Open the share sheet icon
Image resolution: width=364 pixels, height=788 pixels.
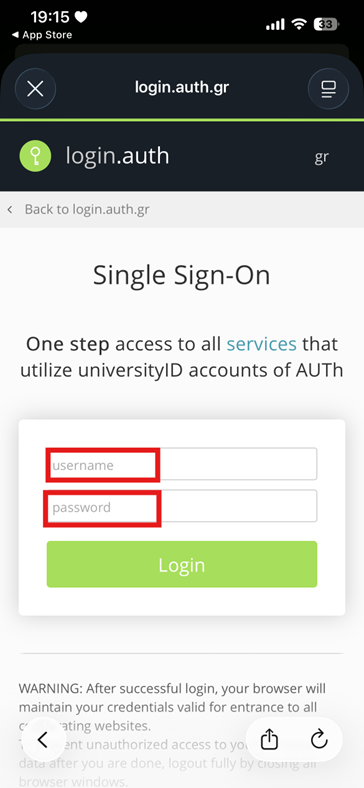(x=269, y=739)
